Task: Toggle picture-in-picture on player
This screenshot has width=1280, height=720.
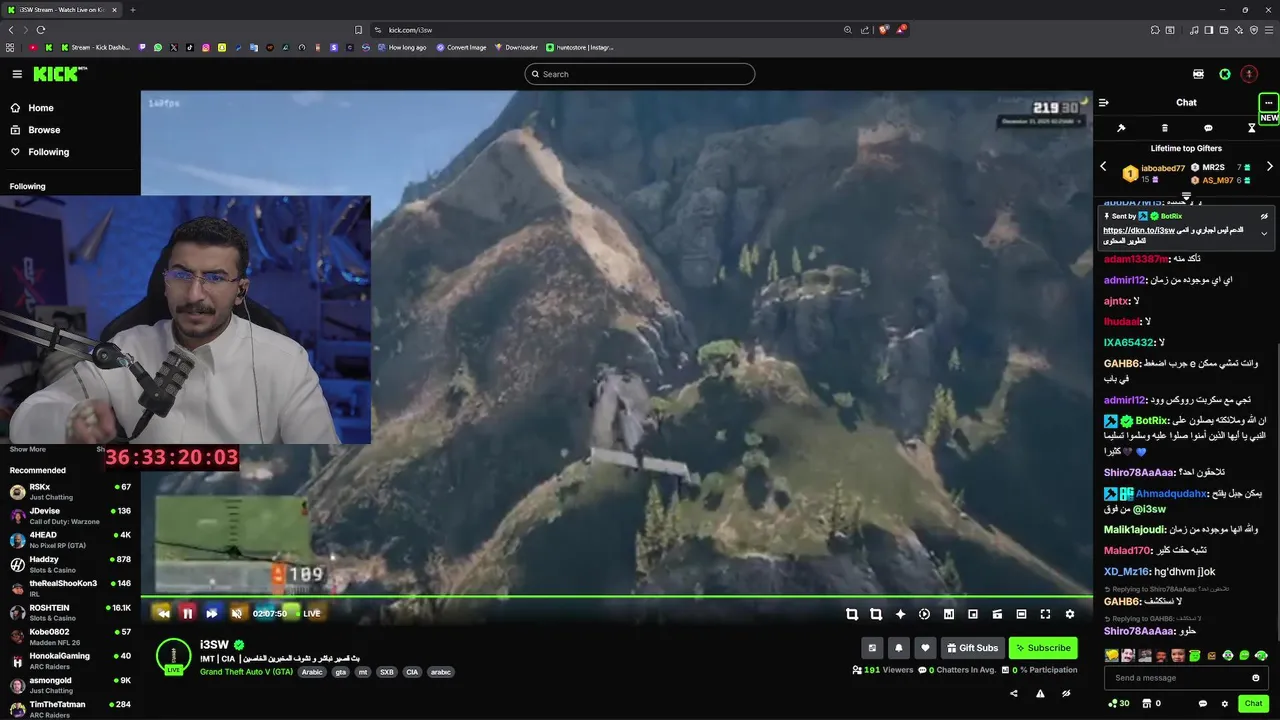Action: coord(973,614)
